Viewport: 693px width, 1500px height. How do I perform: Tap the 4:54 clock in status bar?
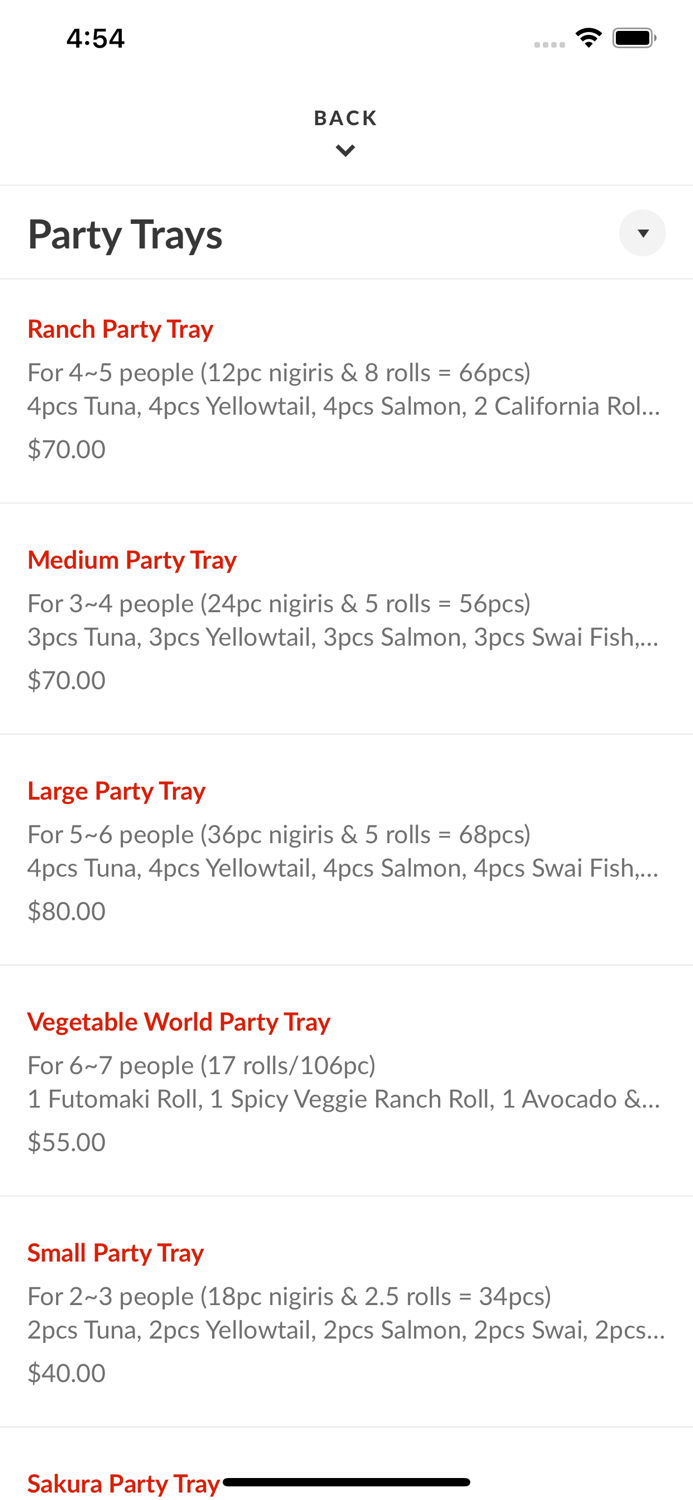pyautogui.click(x=95, y=38)
